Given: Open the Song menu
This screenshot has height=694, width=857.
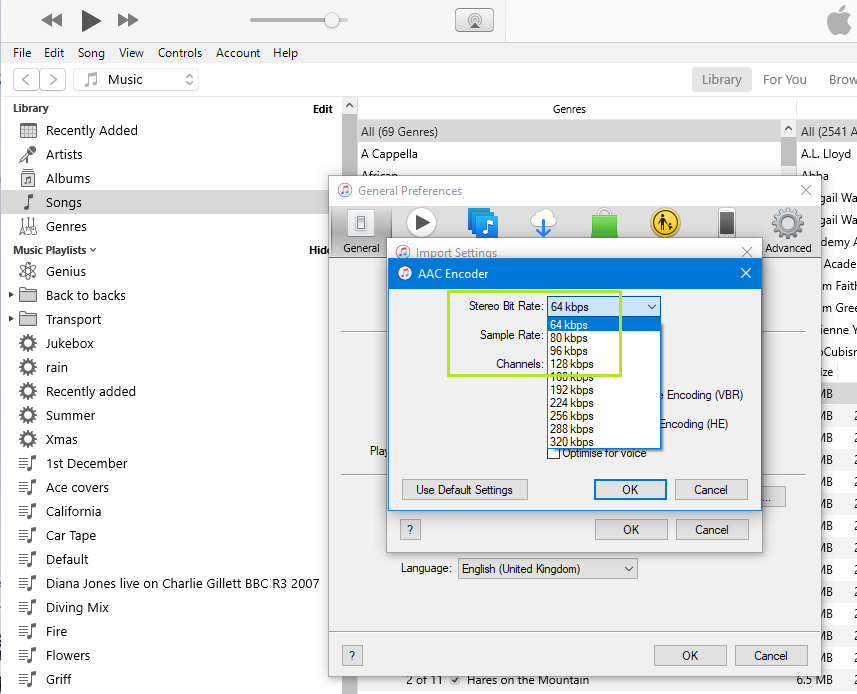Looking at the screenshot, I should (91, 53).
